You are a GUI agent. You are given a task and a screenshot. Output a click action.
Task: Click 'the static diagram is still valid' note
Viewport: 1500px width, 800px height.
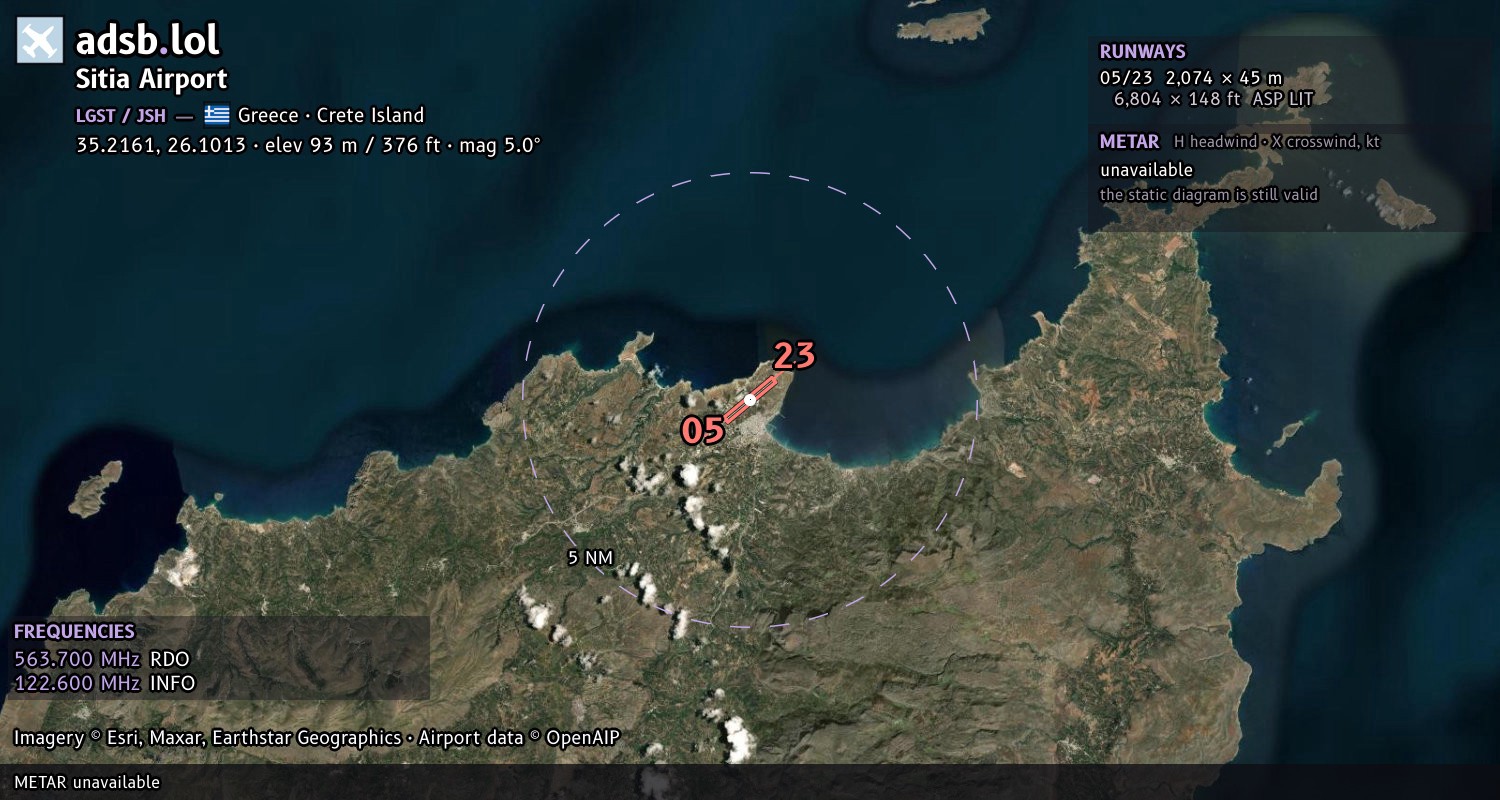coord(1209,195)
